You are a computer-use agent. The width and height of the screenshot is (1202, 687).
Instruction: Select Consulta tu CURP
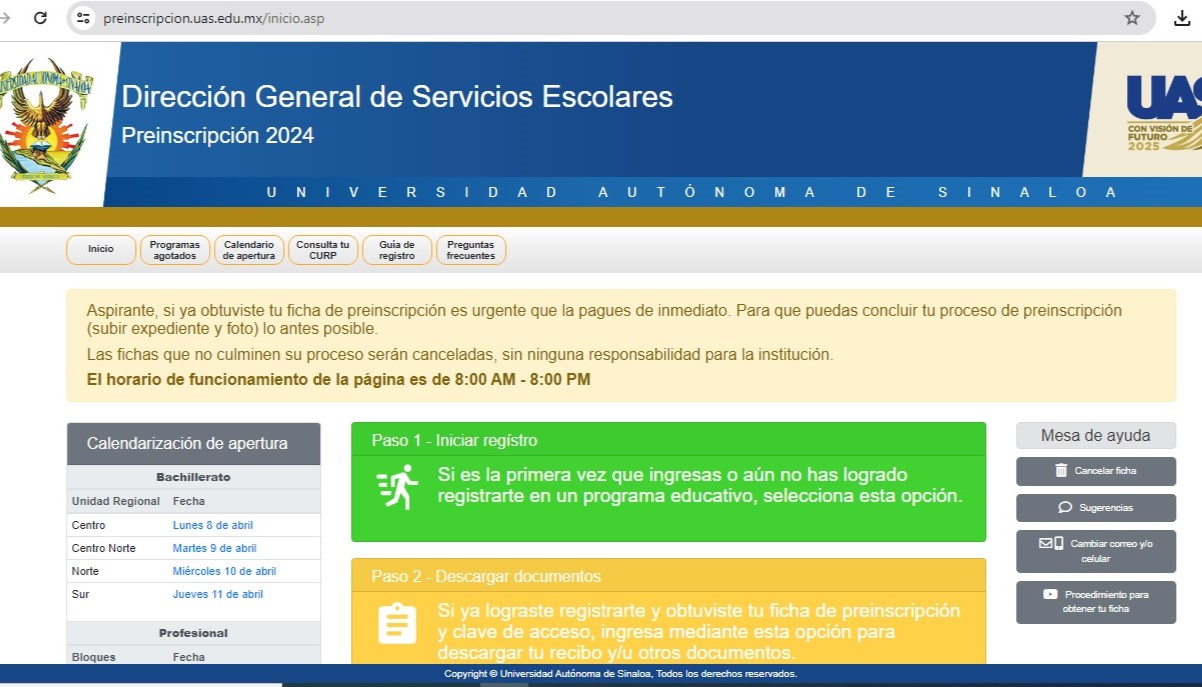tap(323, 250)
